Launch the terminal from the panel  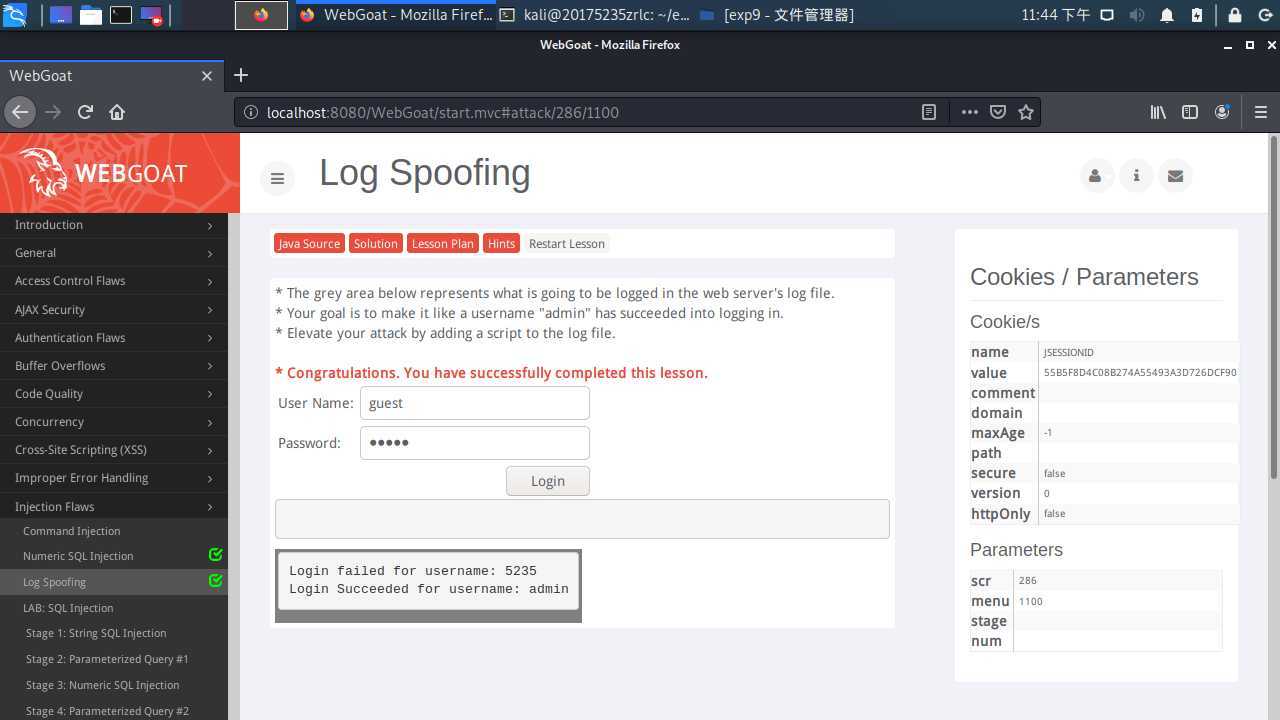[x=121, y=15]
